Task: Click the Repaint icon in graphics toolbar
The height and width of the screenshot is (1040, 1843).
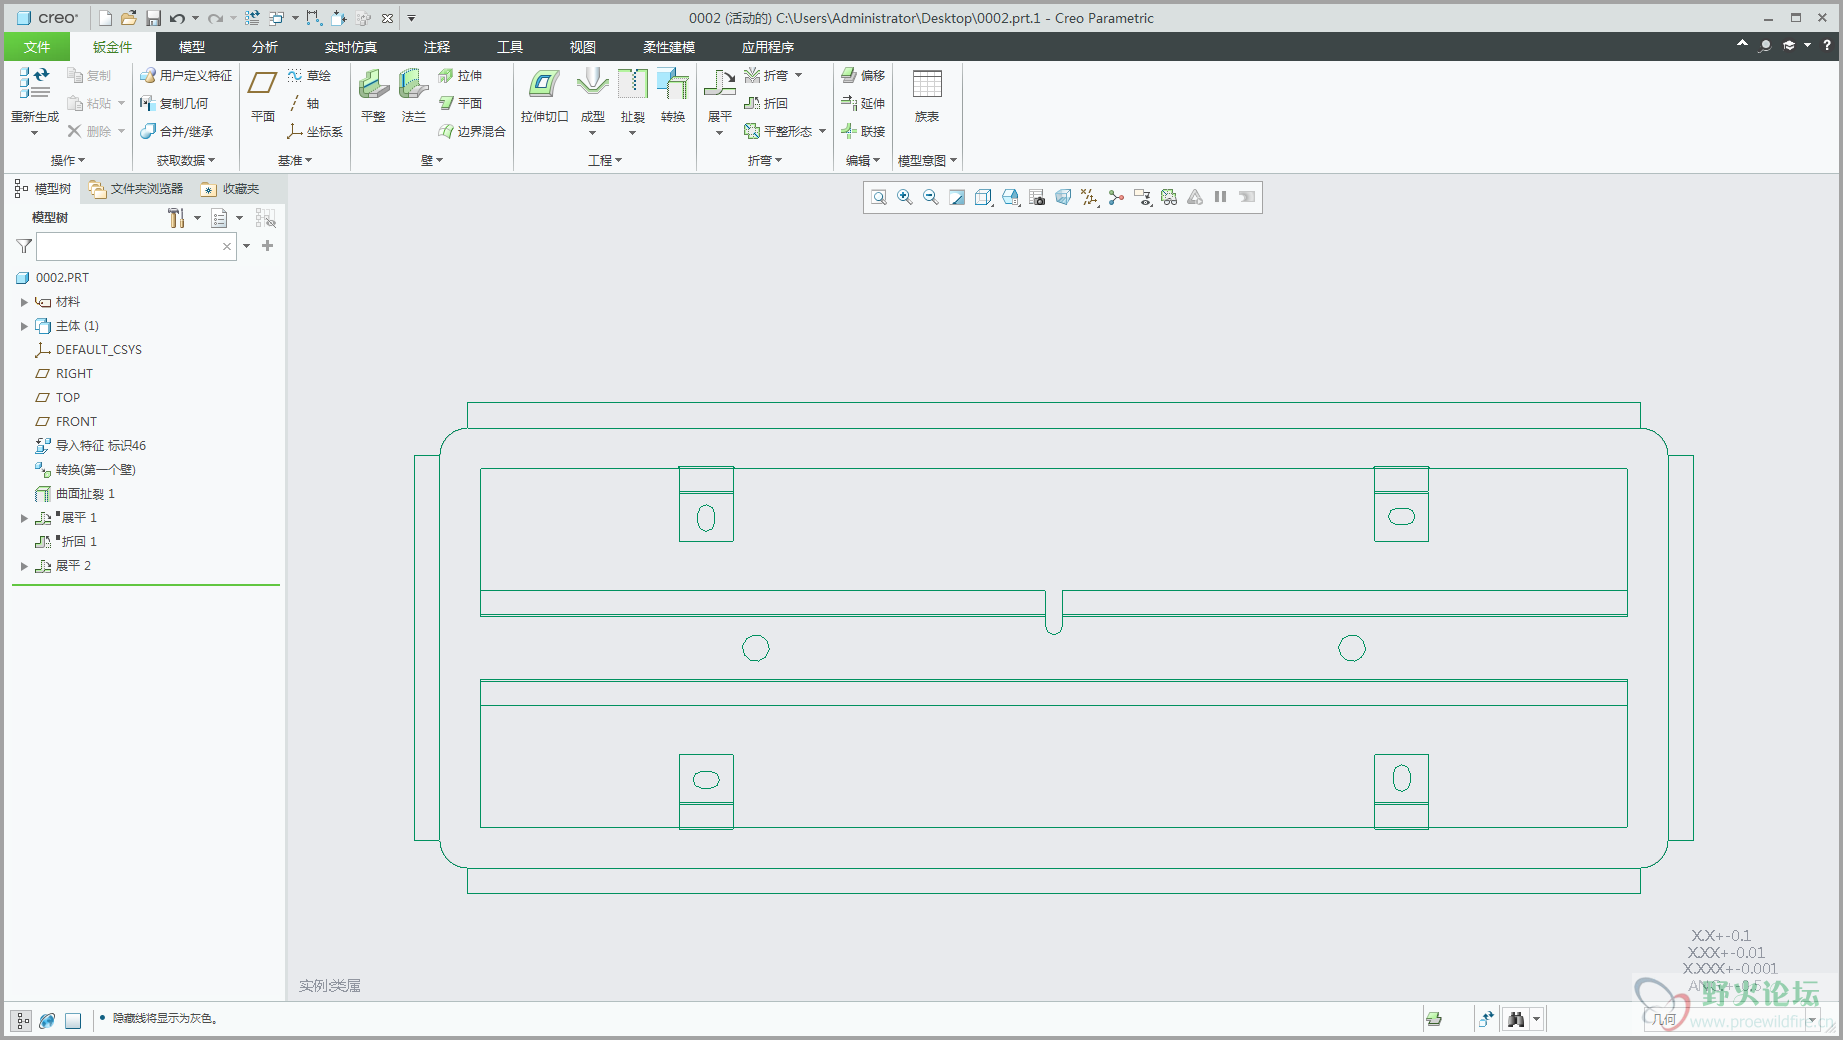Action: (x=957, y=197)
